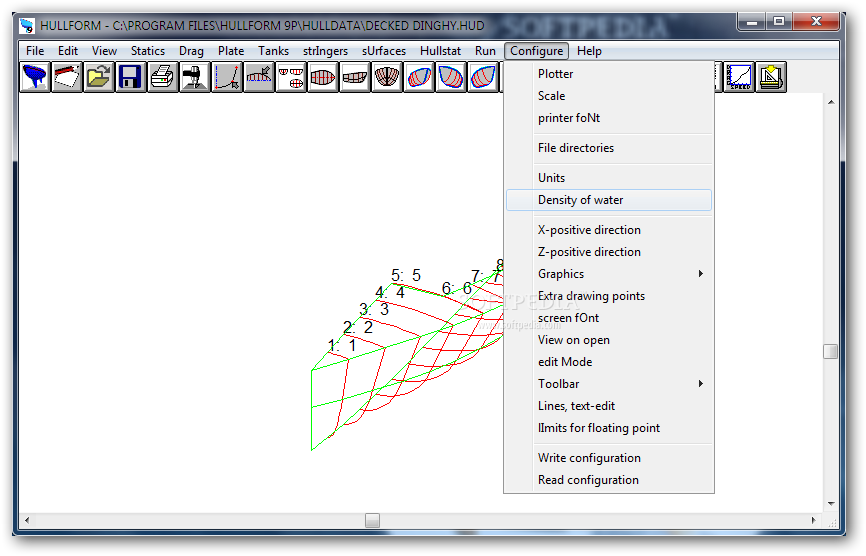The height and width of the screenshot is (556, 866).
Task: Click the curve editing icon with pointer
Action: (x=227, y=77)
